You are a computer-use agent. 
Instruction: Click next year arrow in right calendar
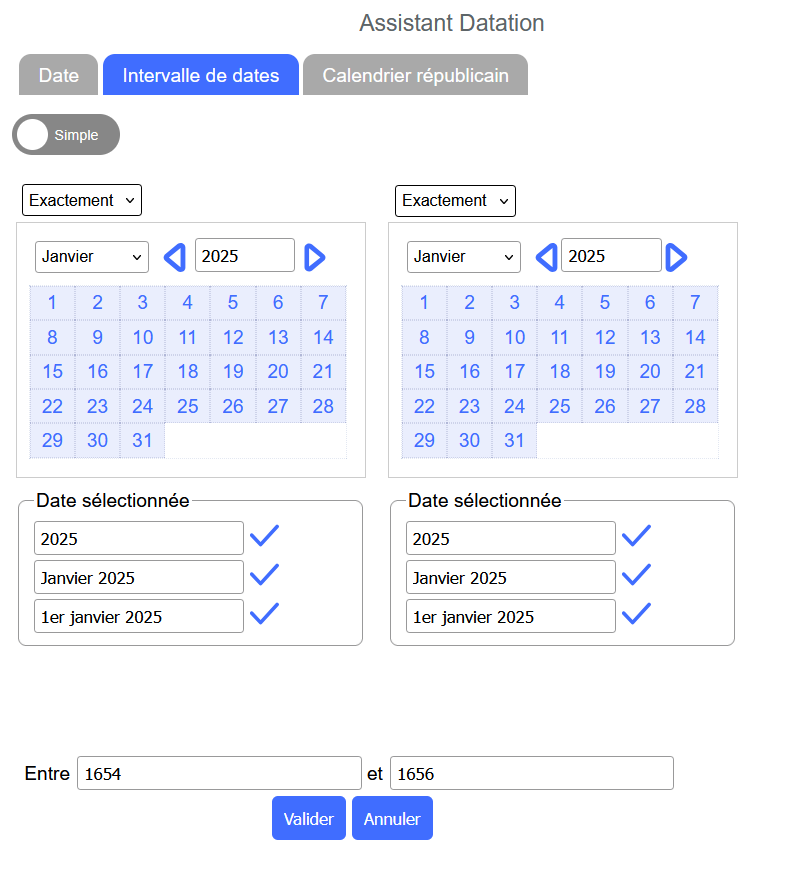pyautogui.click(x=677, y=257)
